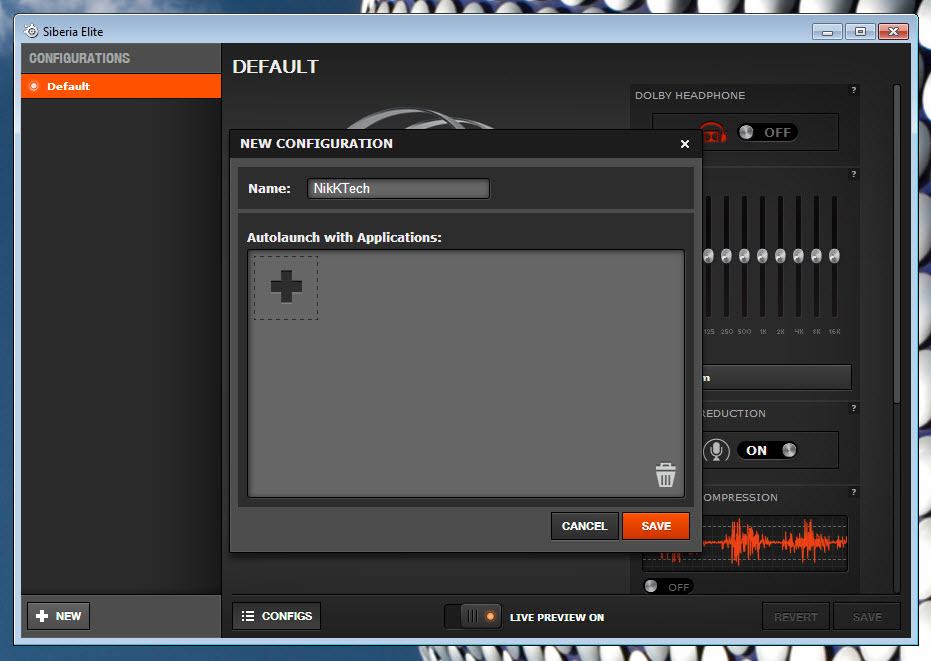
Task: Toggle the Dolby Headphone OFF switch
Action: tap(767, 132)
